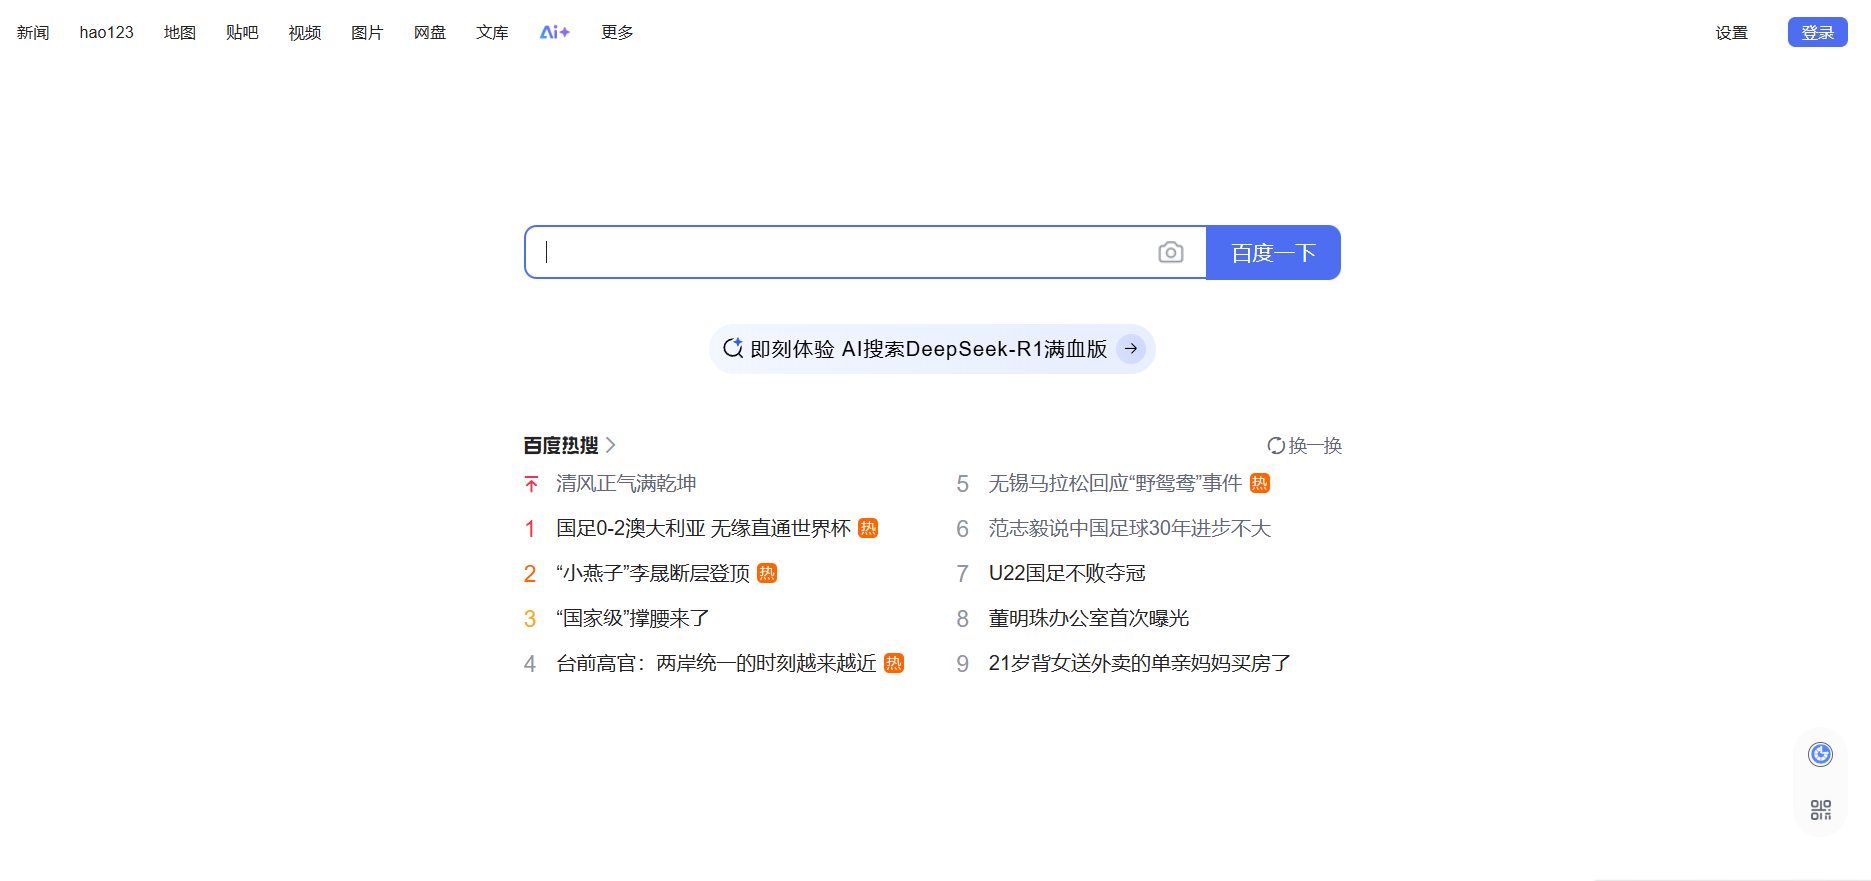Open headline 国足0-2澳大利亚 无缘直通世界杯
This screenshot has height=881, width=1871.
(703, 528)
